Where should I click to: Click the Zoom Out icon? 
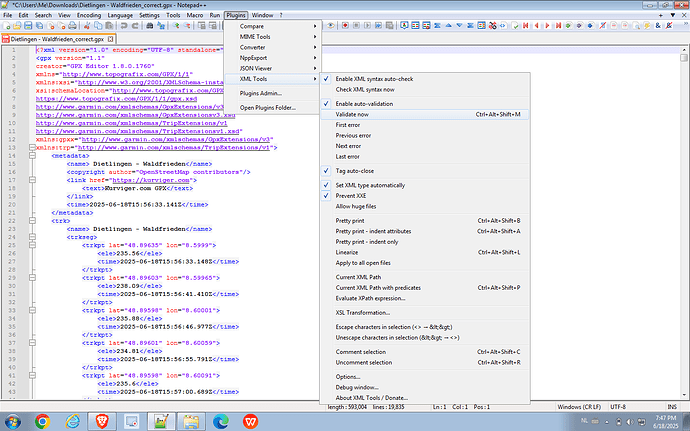187,26
